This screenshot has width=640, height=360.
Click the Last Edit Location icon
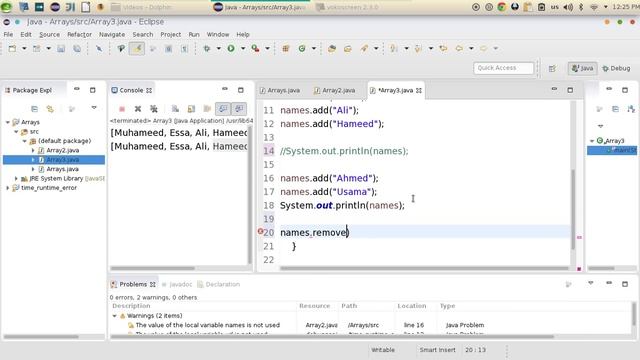click(x=443, y=49)
